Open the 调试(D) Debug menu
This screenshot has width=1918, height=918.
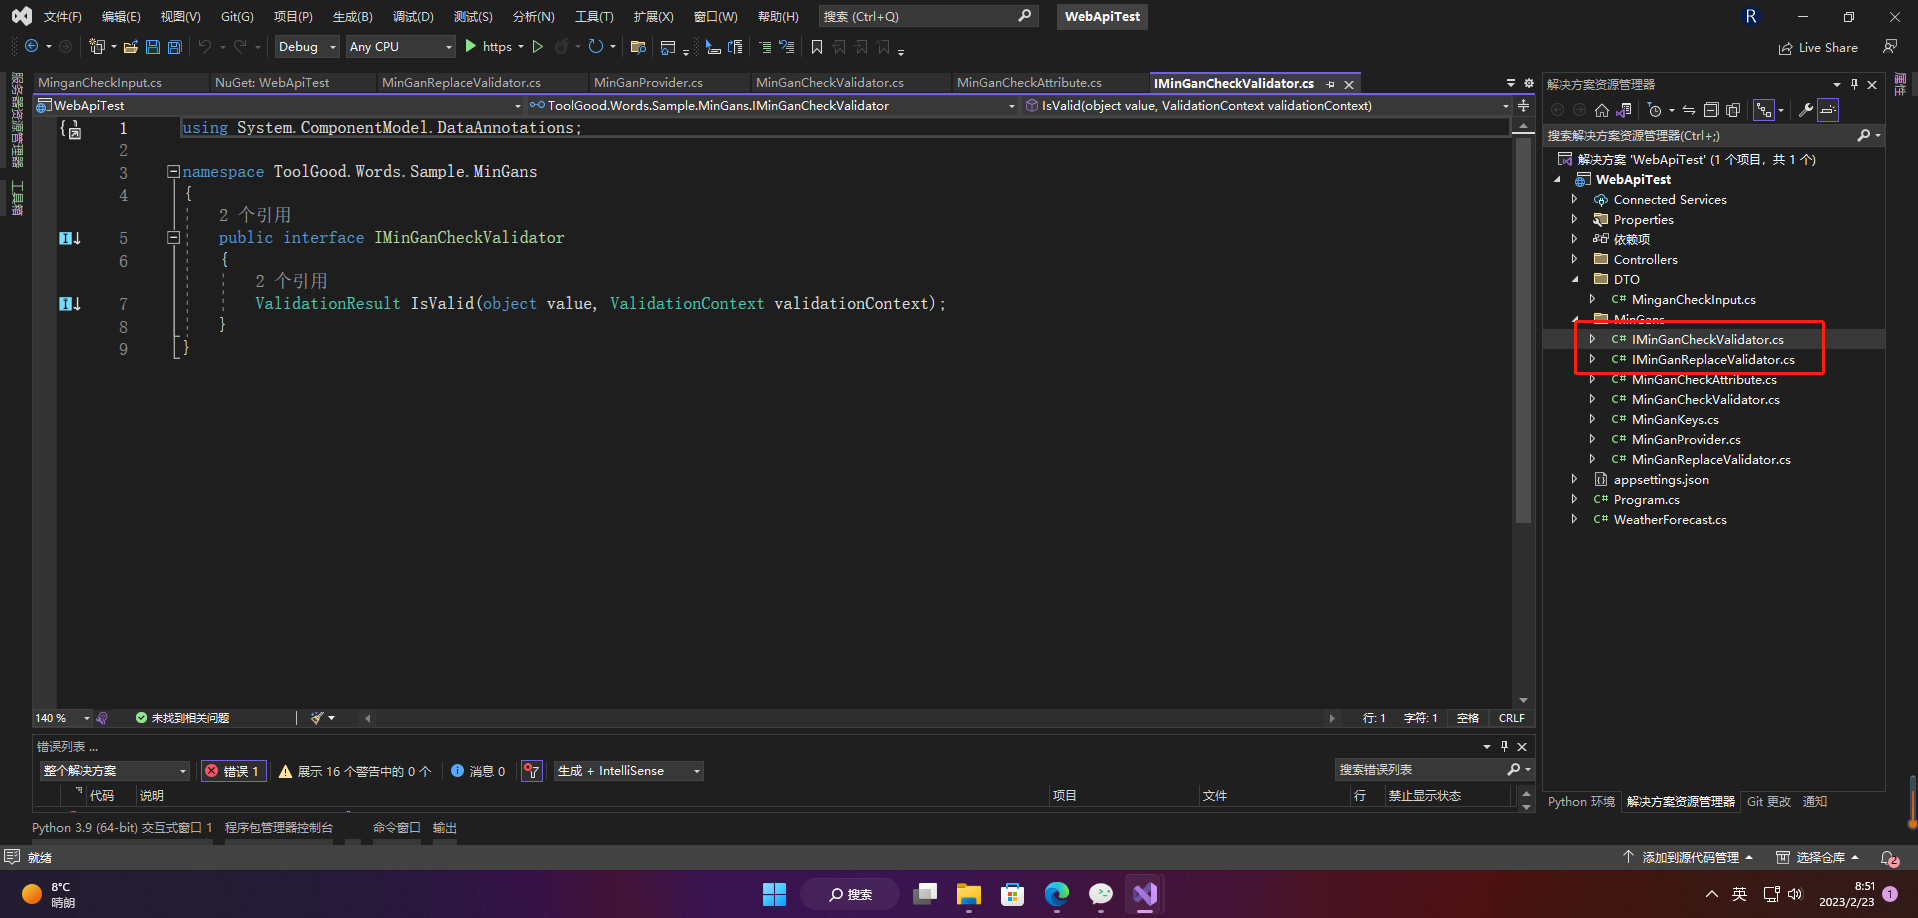point(413,17)
